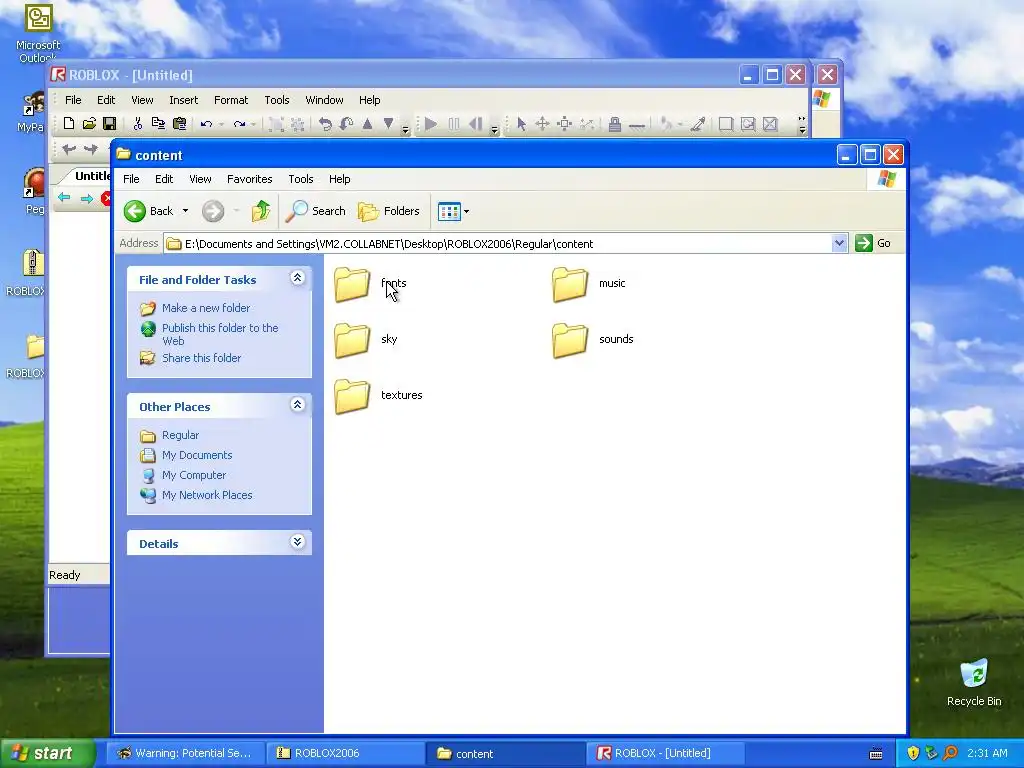Viewport: 1024px width, 768px height.
Task: Click the cyan forward arrow in ROBLOX browser pane
Action: (x=86, y=198)
